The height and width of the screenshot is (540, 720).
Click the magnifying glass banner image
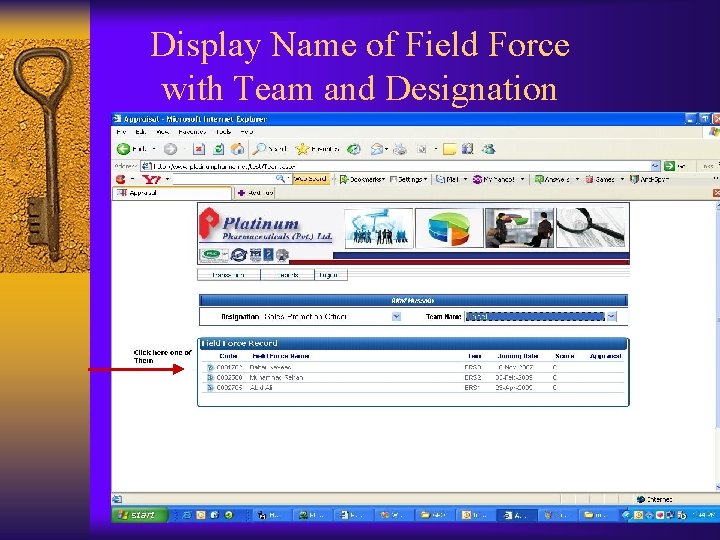coord(591,228)
